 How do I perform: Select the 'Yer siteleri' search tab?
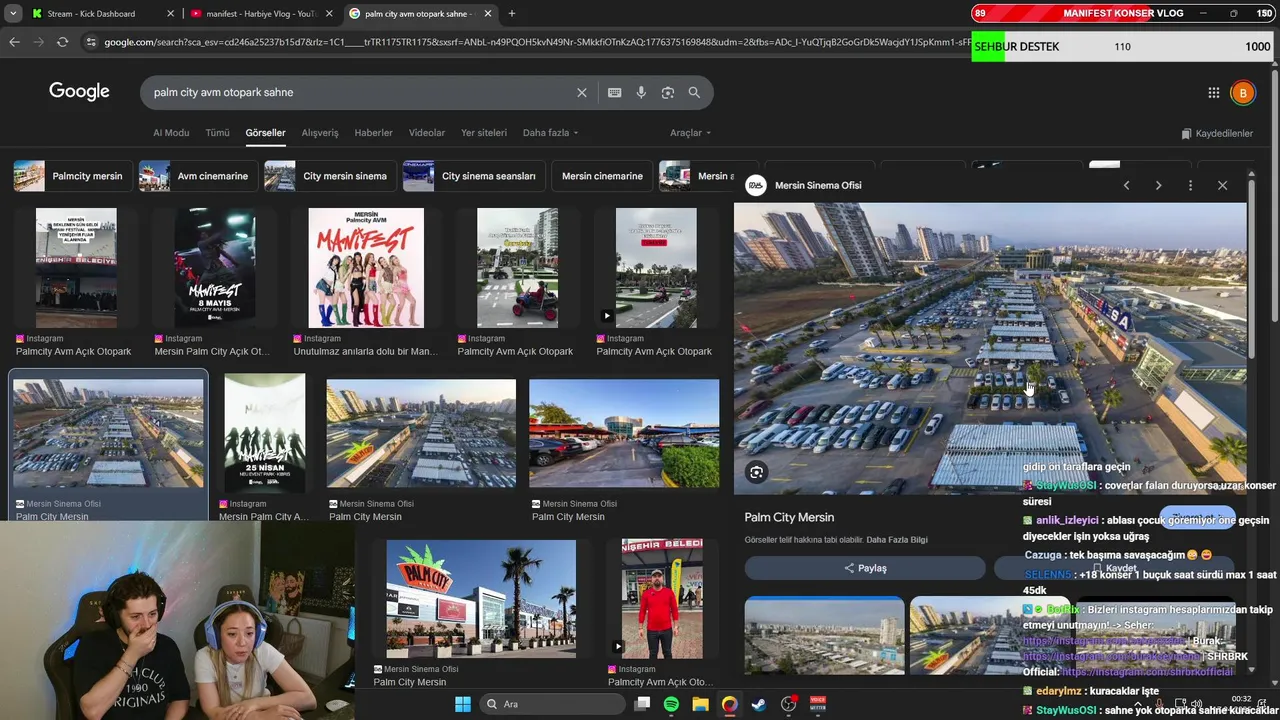tap(484, 133)
